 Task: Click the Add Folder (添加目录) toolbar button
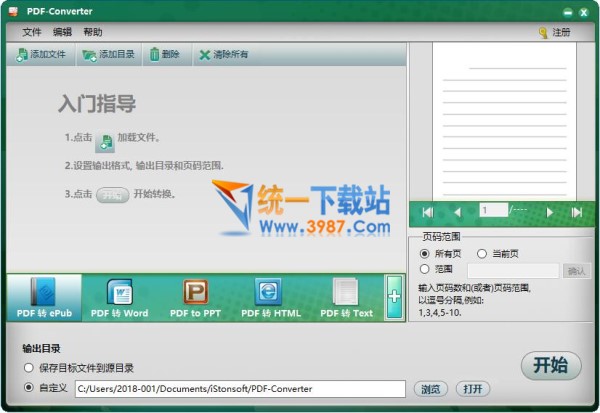109,54
